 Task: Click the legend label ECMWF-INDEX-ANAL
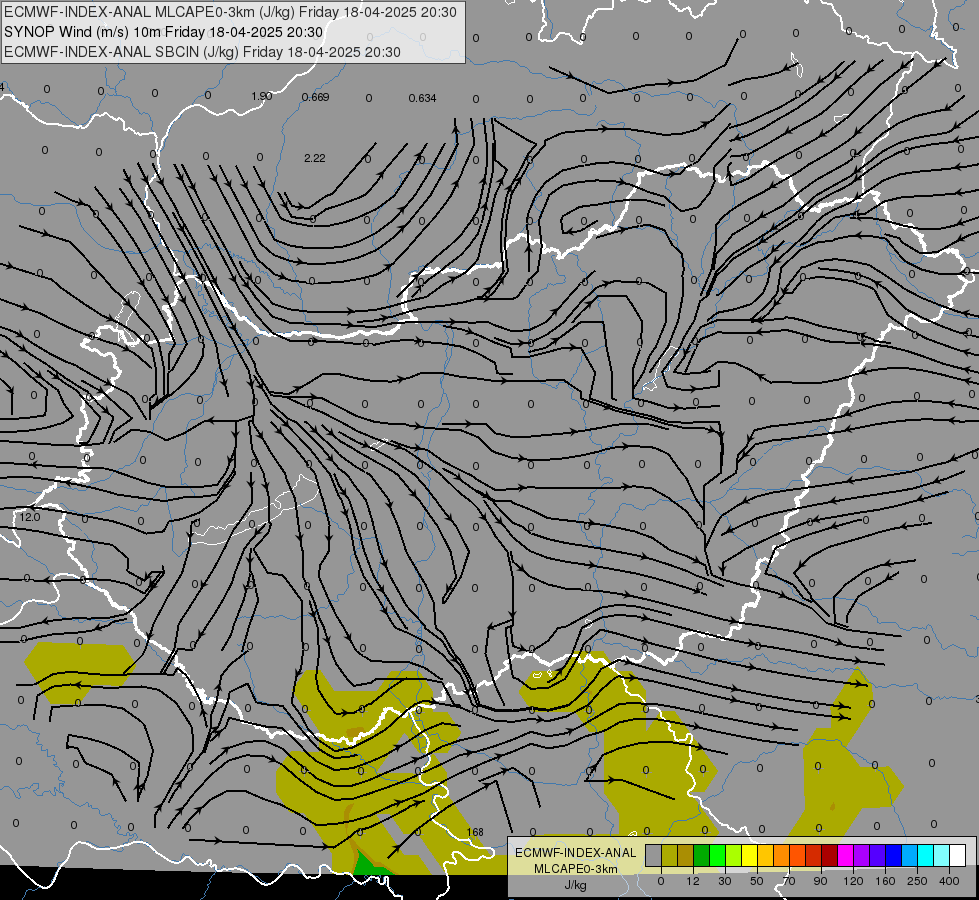[576, 853]
